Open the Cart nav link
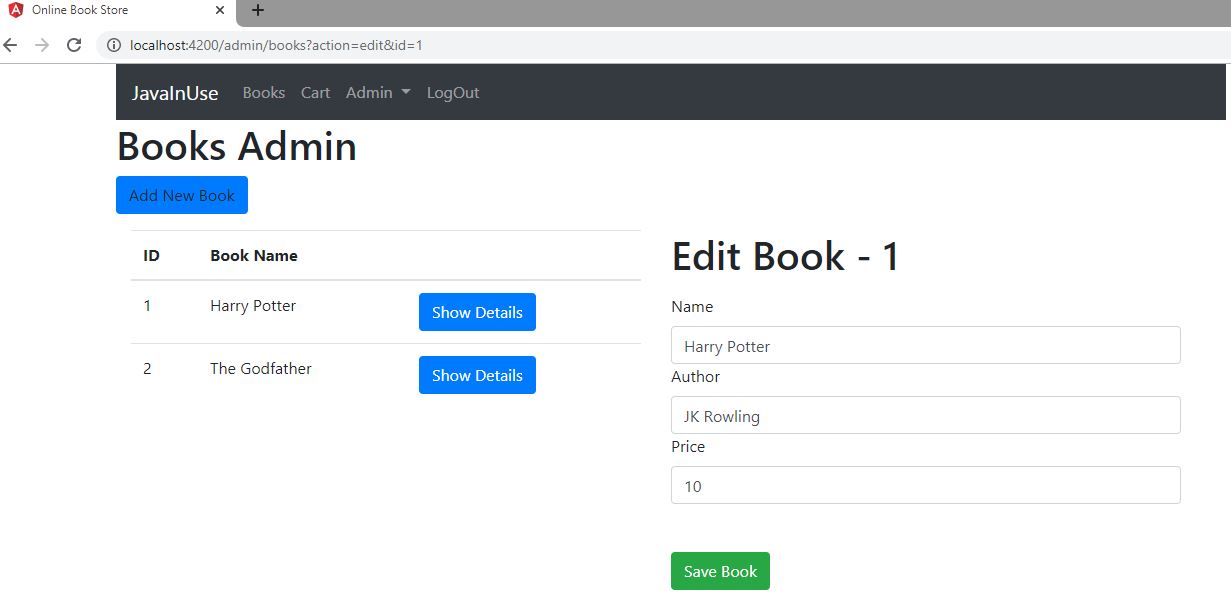The width and height of the screenshot is (1231, 599). (x=315, y=92)
